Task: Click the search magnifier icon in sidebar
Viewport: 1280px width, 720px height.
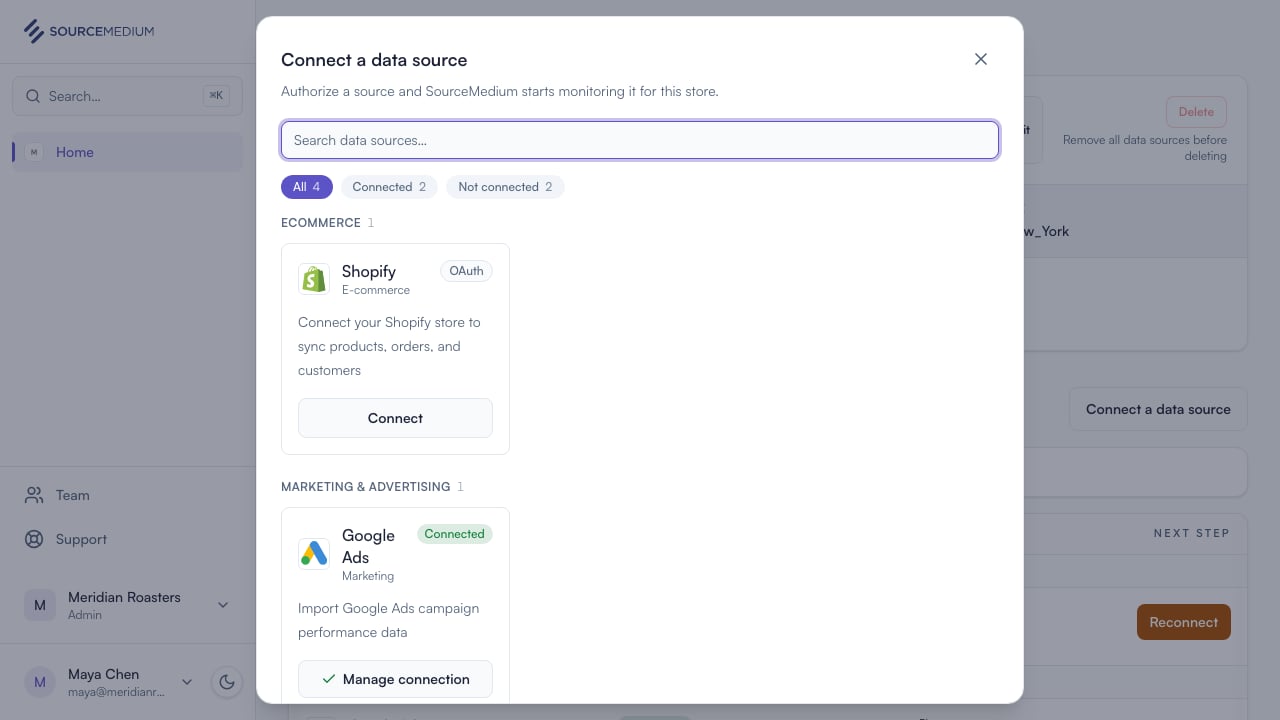Action: [x=32, y=96]
